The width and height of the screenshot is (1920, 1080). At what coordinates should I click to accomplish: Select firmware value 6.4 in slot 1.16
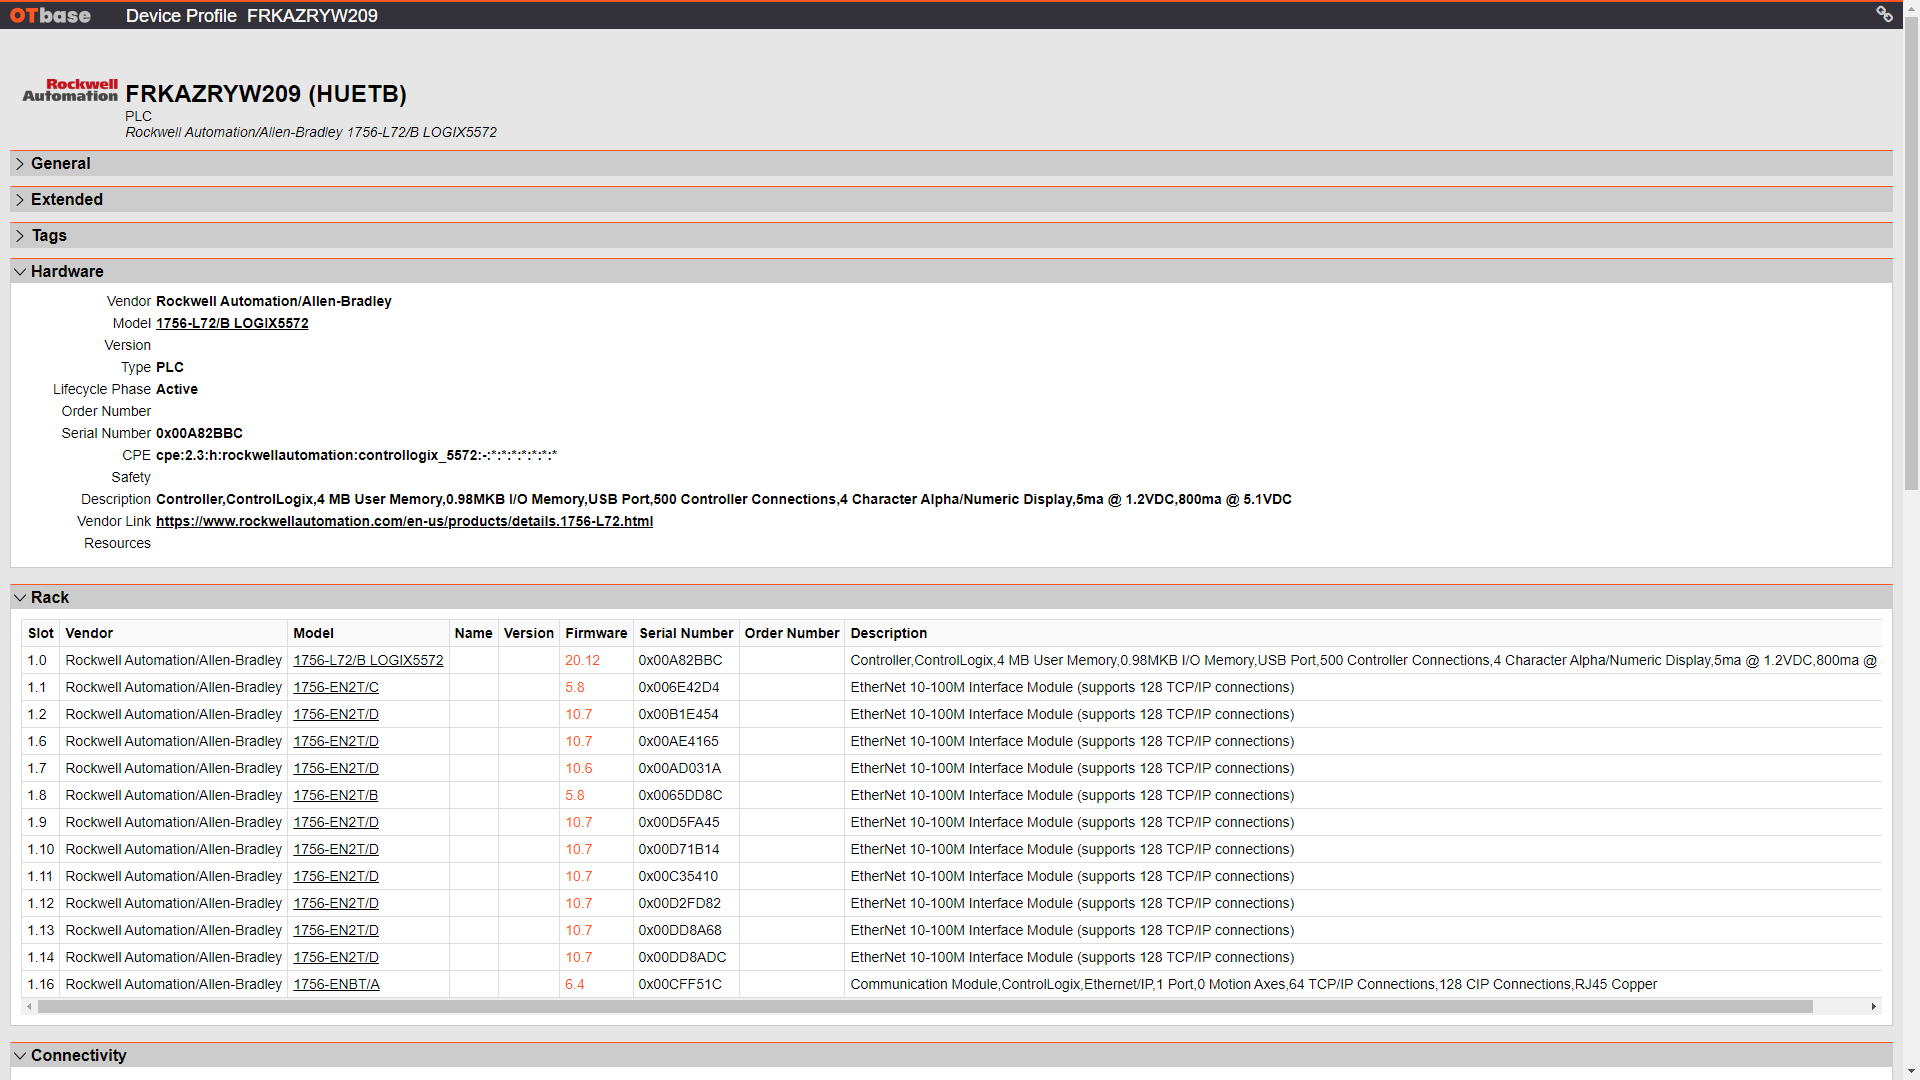[574, 984]
